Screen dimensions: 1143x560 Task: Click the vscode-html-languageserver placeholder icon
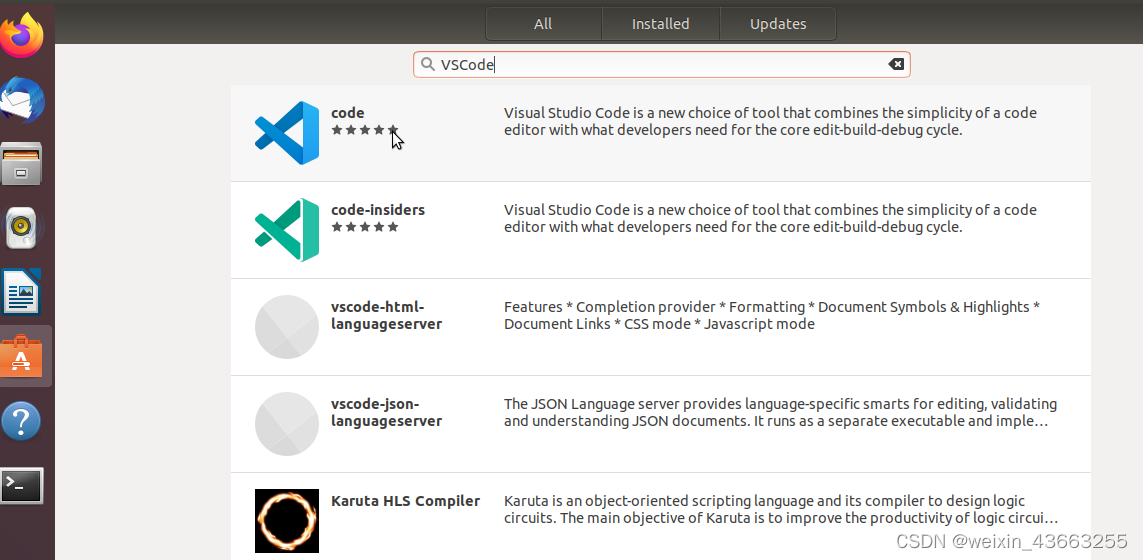tap(287, 327)
